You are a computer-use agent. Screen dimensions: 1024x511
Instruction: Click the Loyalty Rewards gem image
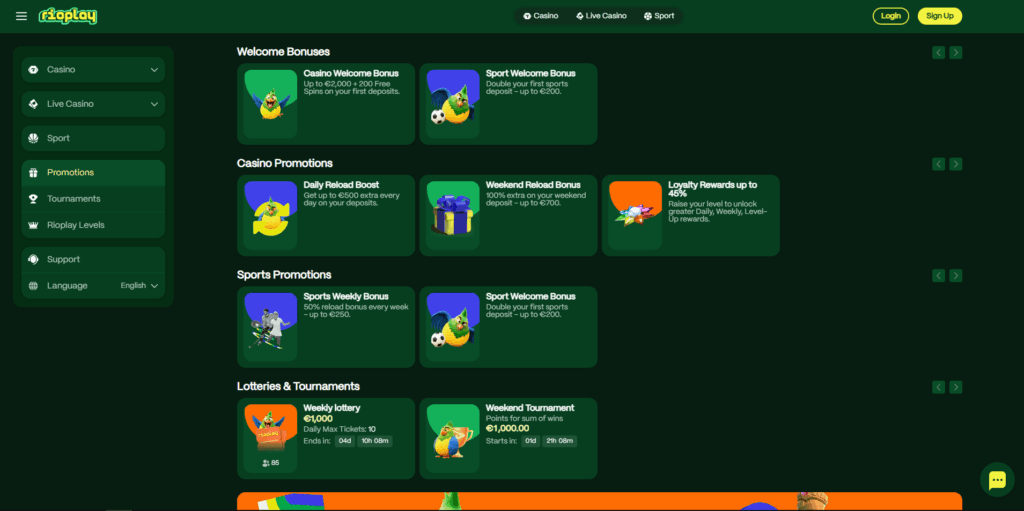635,216
